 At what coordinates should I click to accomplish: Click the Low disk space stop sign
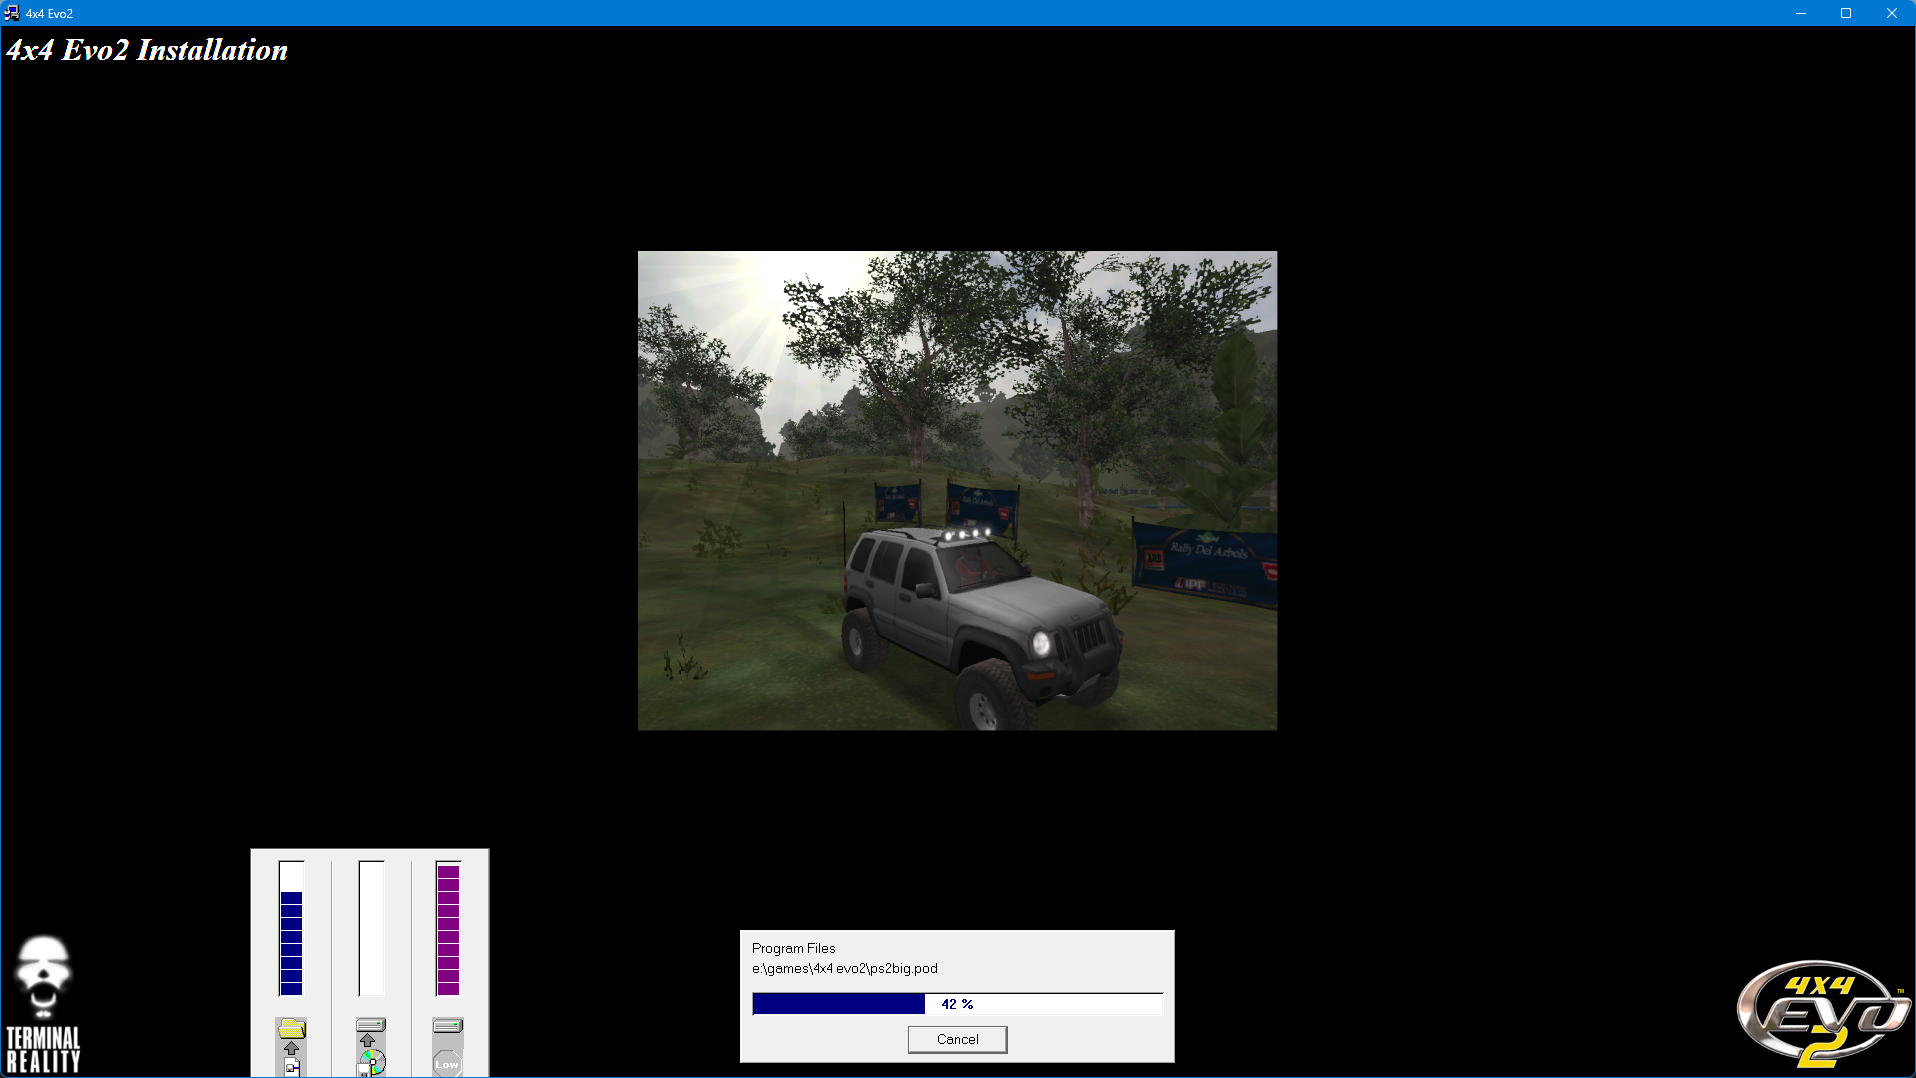[447, 1064]
